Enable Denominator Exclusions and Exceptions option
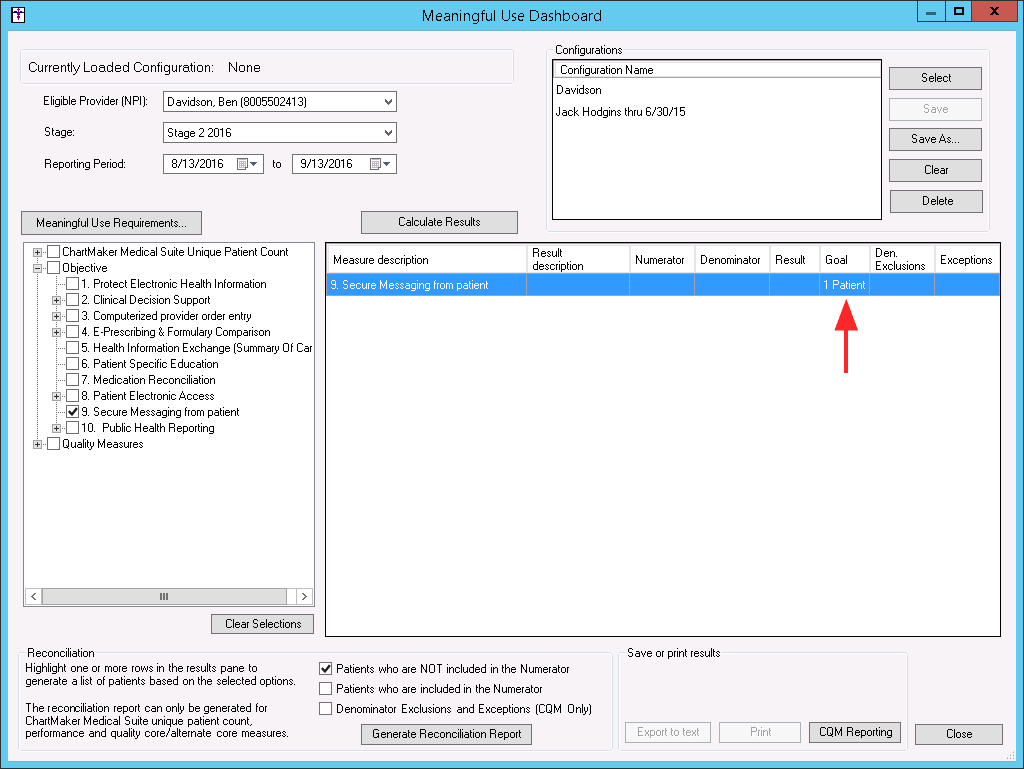 click(x=325, y=709)
